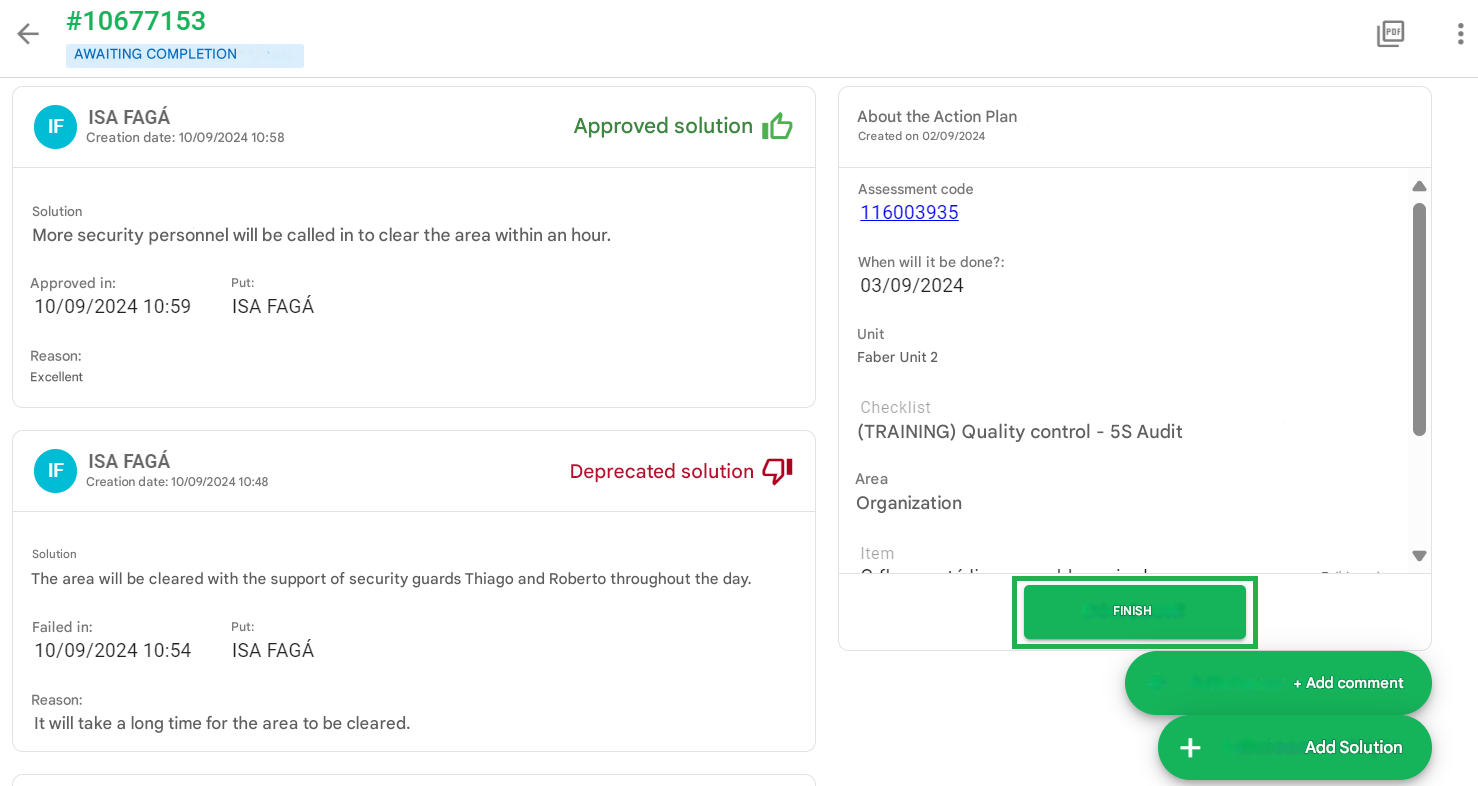Image resolution: width=1478 pixels, height=786 pixels.
Task: Click the area value 'Organization'
Action: click(x=909, y=503)
